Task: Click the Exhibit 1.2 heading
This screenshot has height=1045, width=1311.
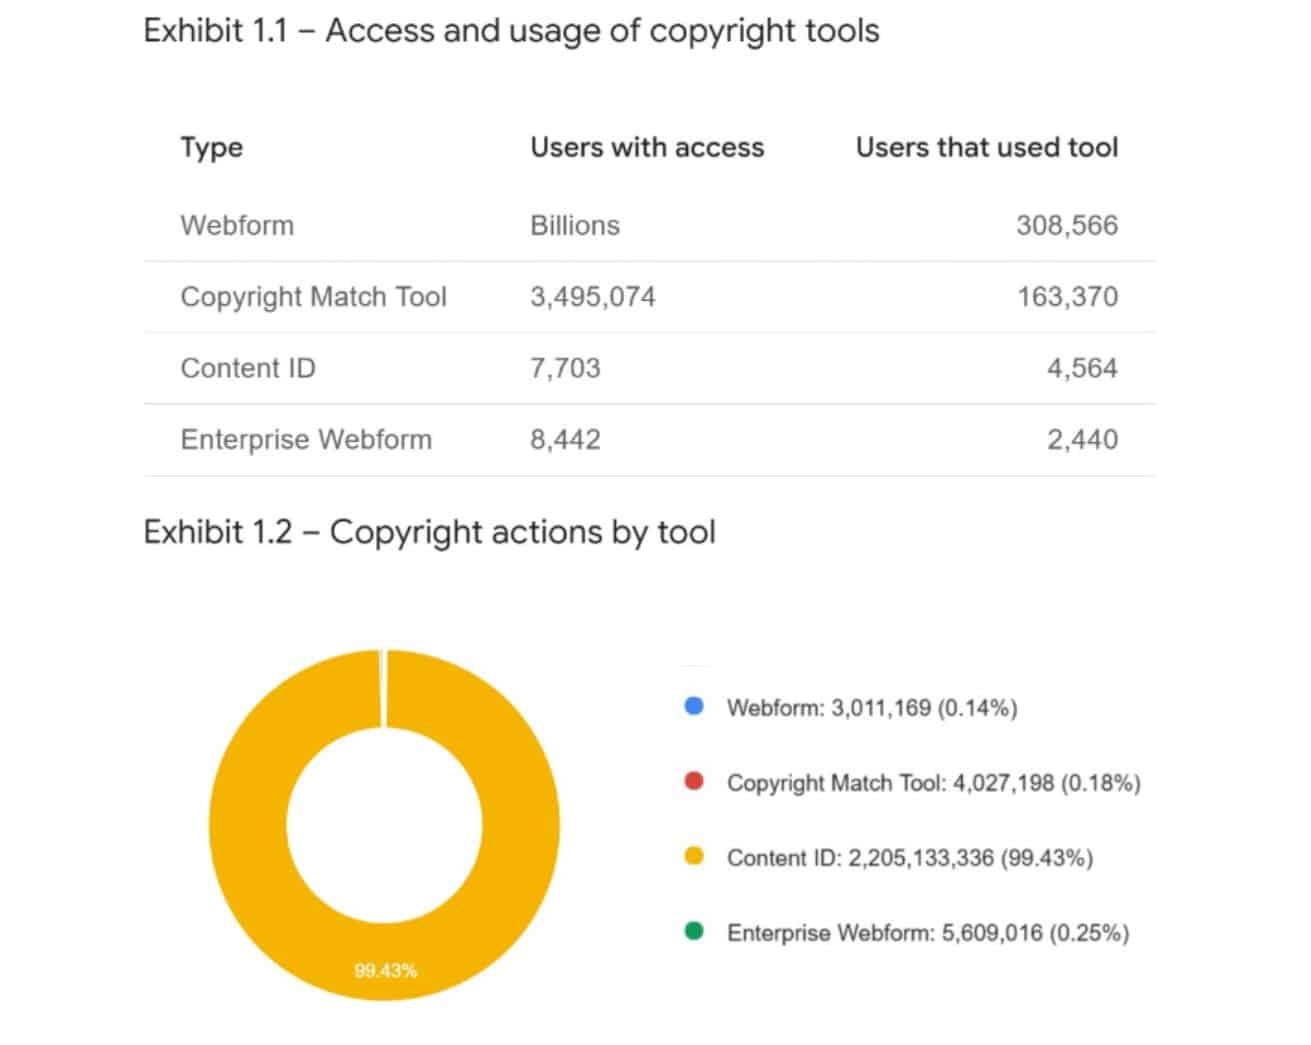Action: (429, 532)
